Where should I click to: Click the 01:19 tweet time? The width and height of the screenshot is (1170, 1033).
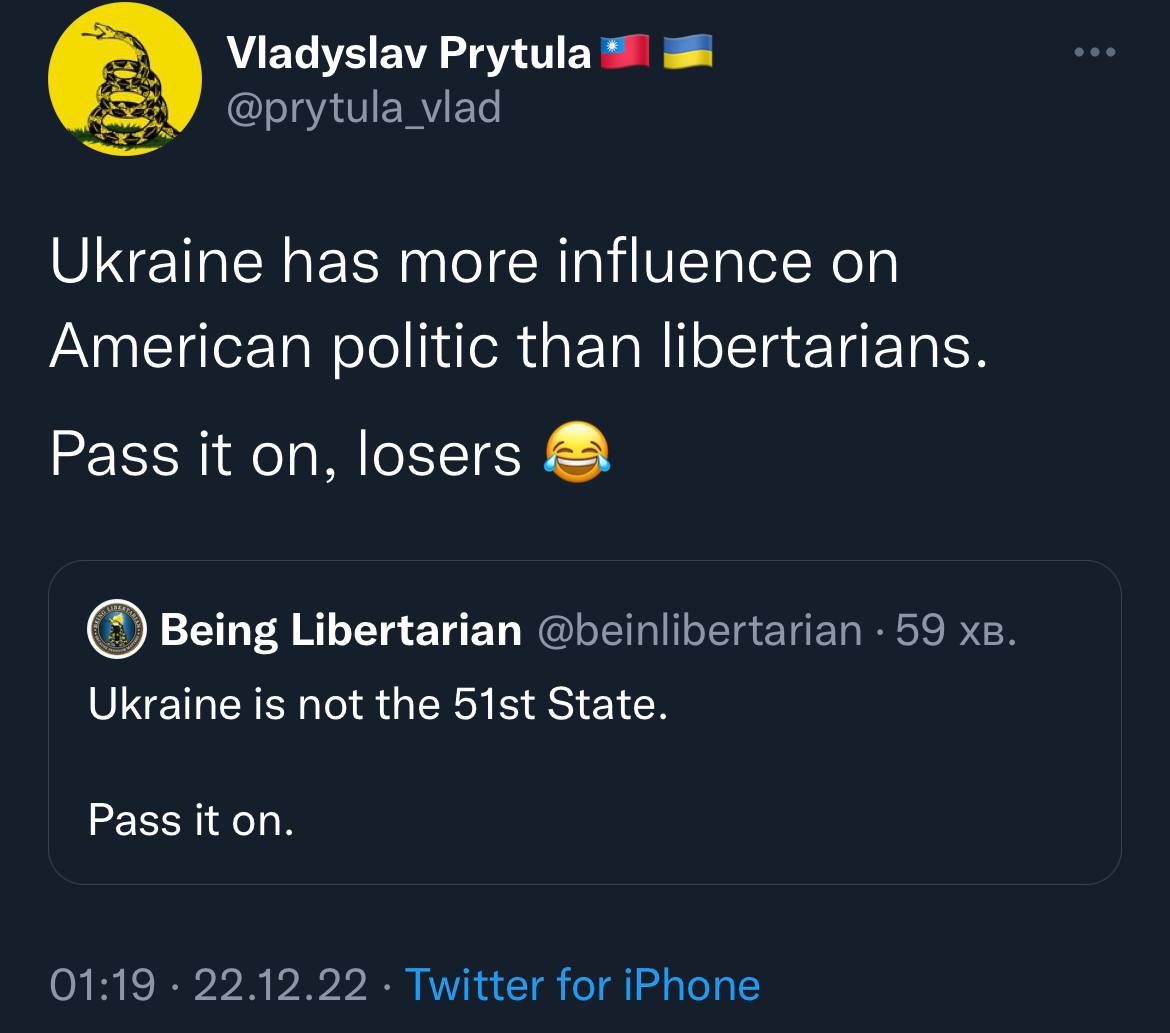[103, 985]
